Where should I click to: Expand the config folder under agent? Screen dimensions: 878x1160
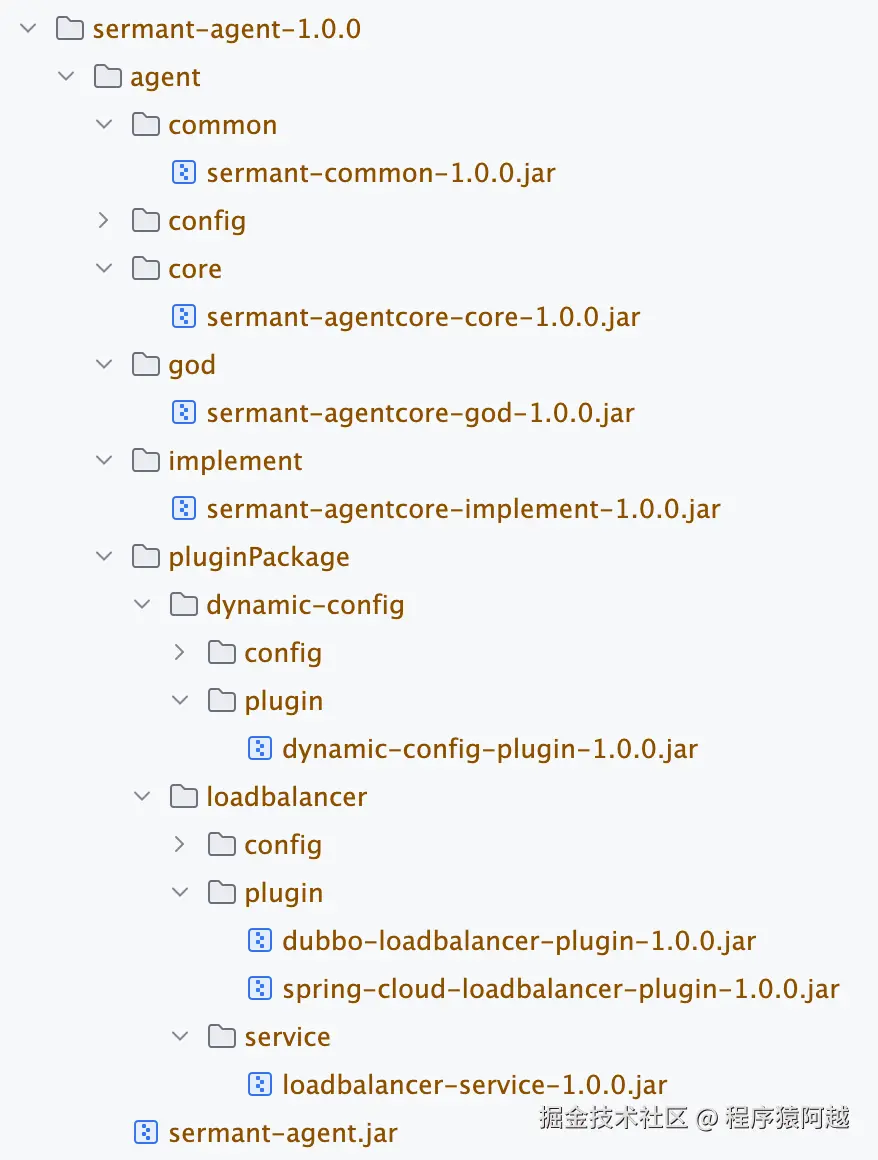coord(104,220)
